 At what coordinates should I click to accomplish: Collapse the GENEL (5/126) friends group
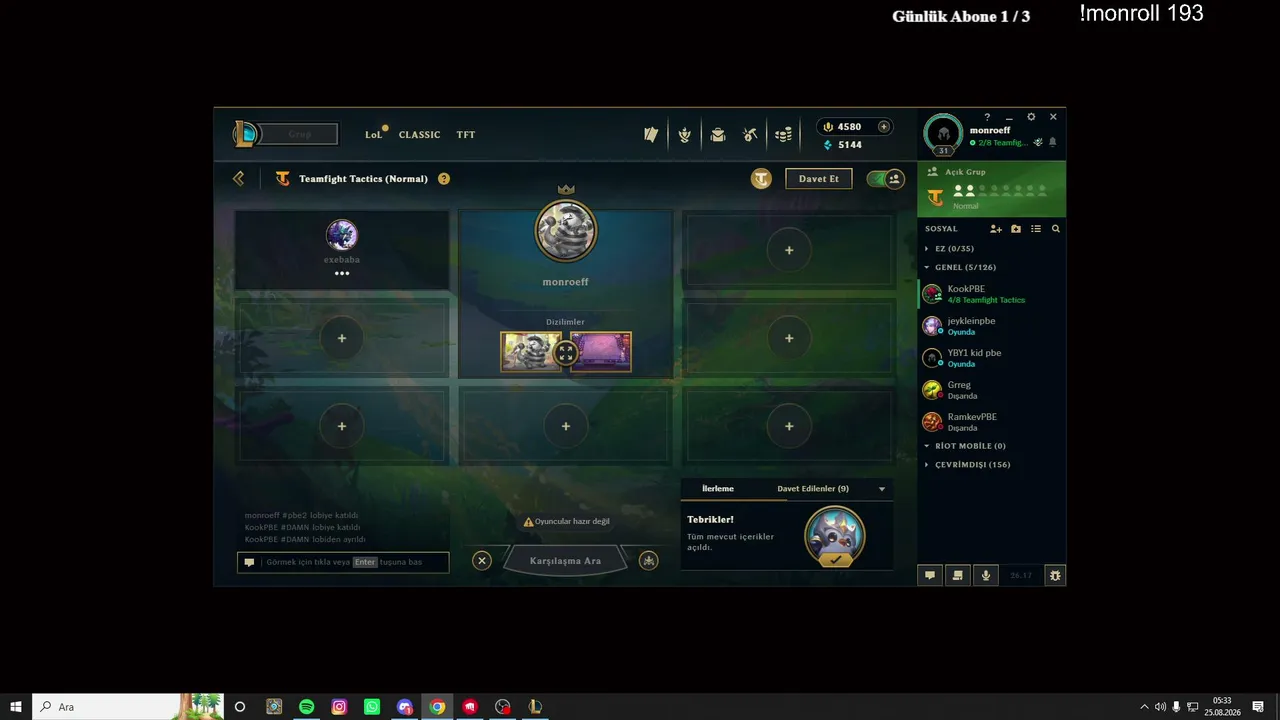pyautogui.click(x=965, y=267)
